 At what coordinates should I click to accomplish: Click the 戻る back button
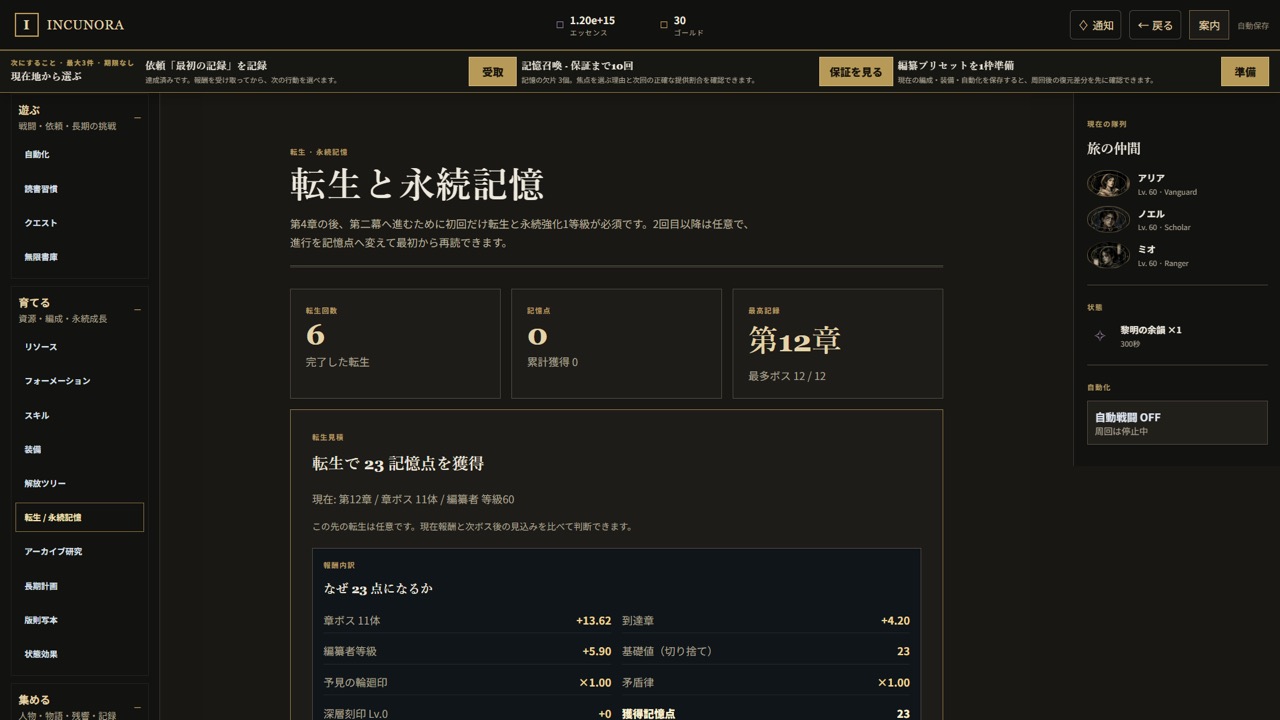click(1155, 25)
